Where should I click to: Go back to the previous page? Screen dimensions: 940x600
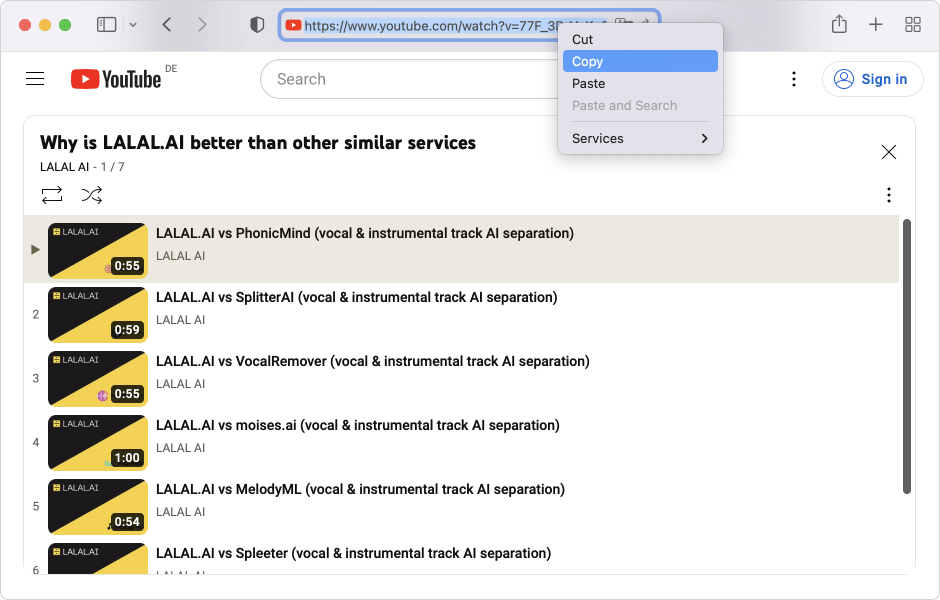point(167,25)
